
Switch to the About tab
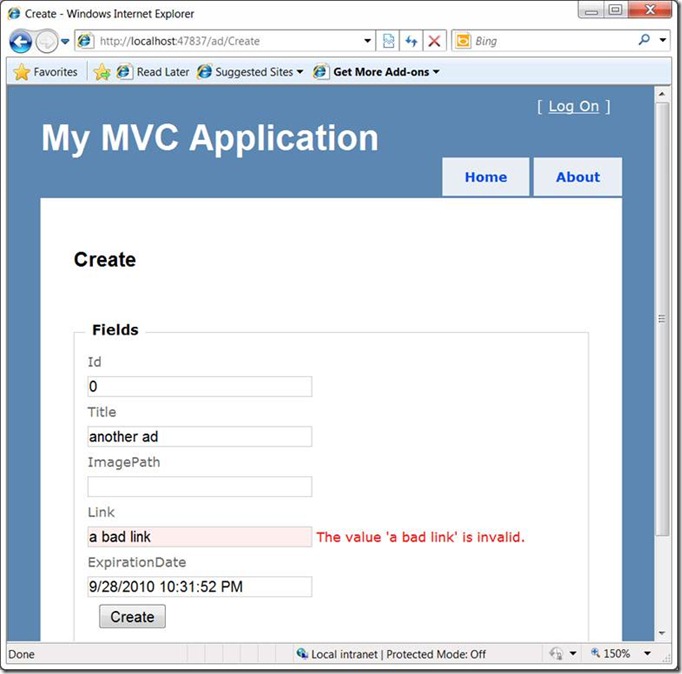point(578,177)
